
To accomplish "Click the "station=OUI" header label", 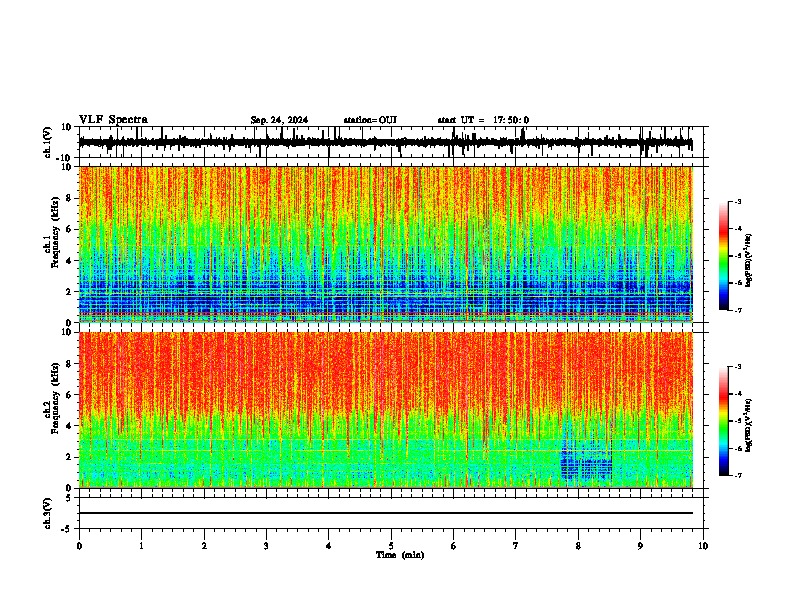I will 370,120.
